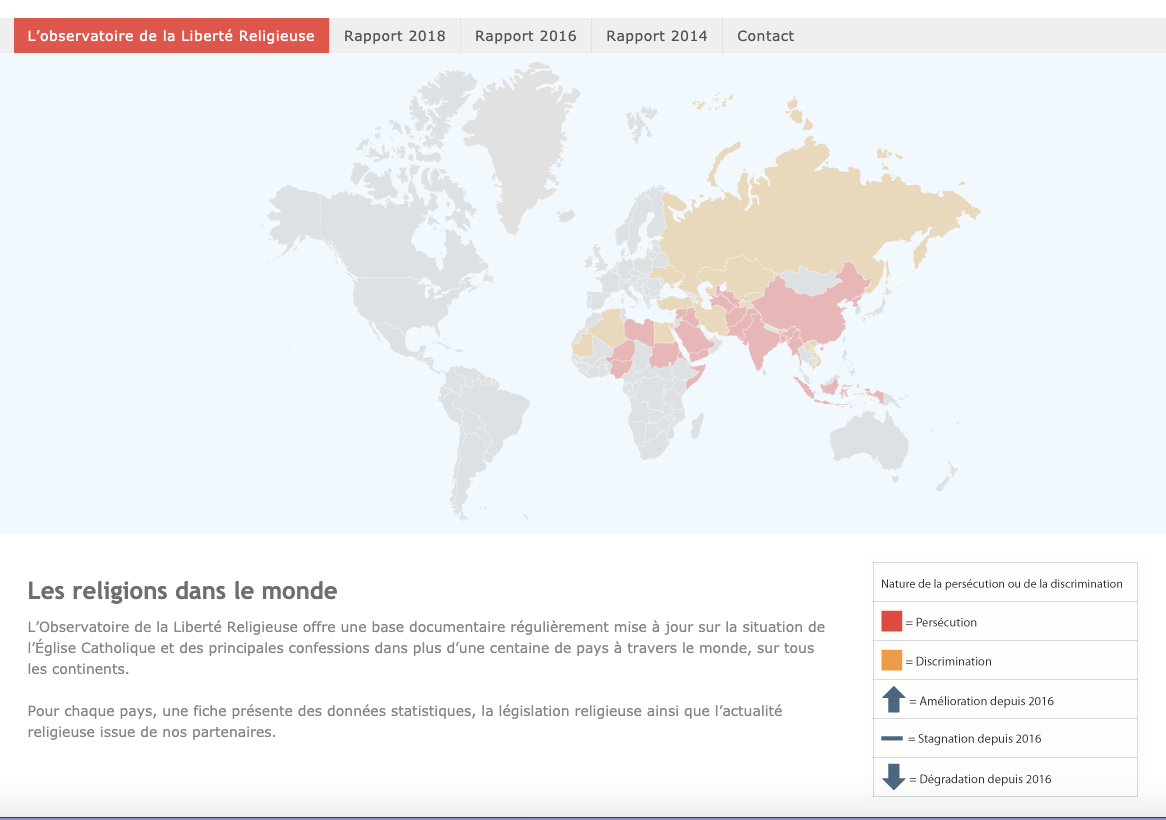Image resolution: width=1166 pixels, height=820 pixels.
Task: Click the Dégradation down arrow icon in legend
Action: point(893,778)
